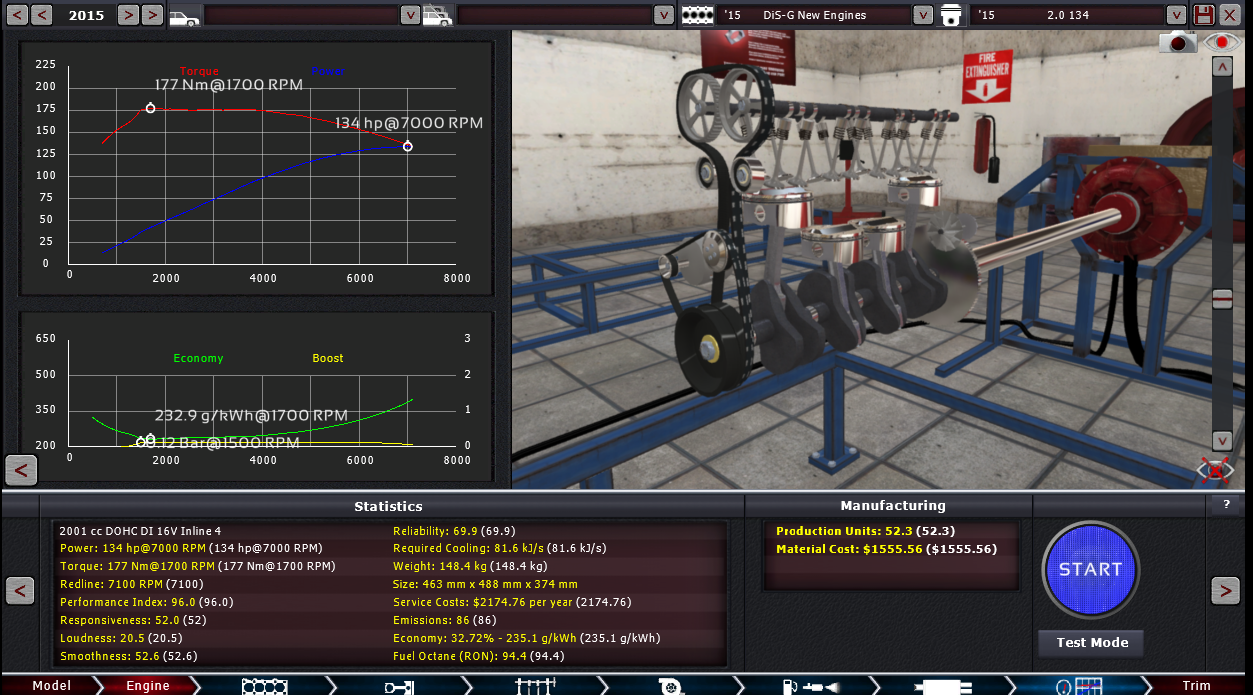The image size is (1253, 695).
Task: Expand the car model dropdown
Action: 409,15
